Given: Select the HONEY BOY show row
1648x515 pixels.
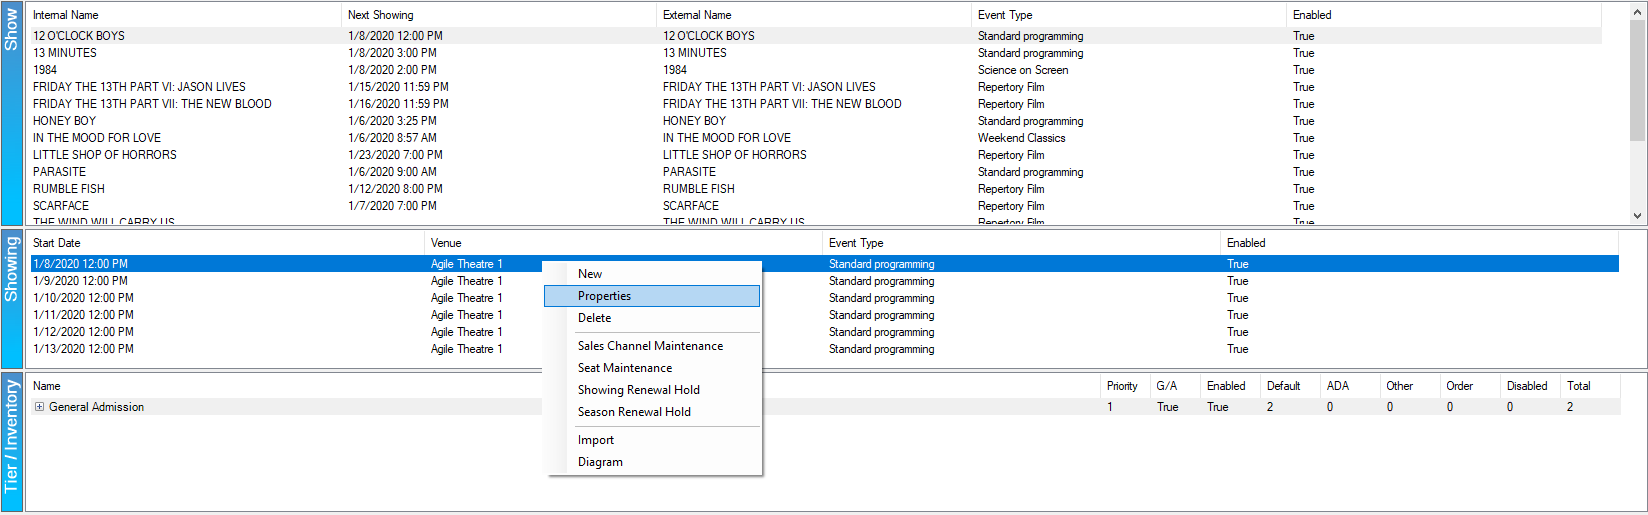Looking at the screenshot, I should pyautogui.click(x=815, y=121).
